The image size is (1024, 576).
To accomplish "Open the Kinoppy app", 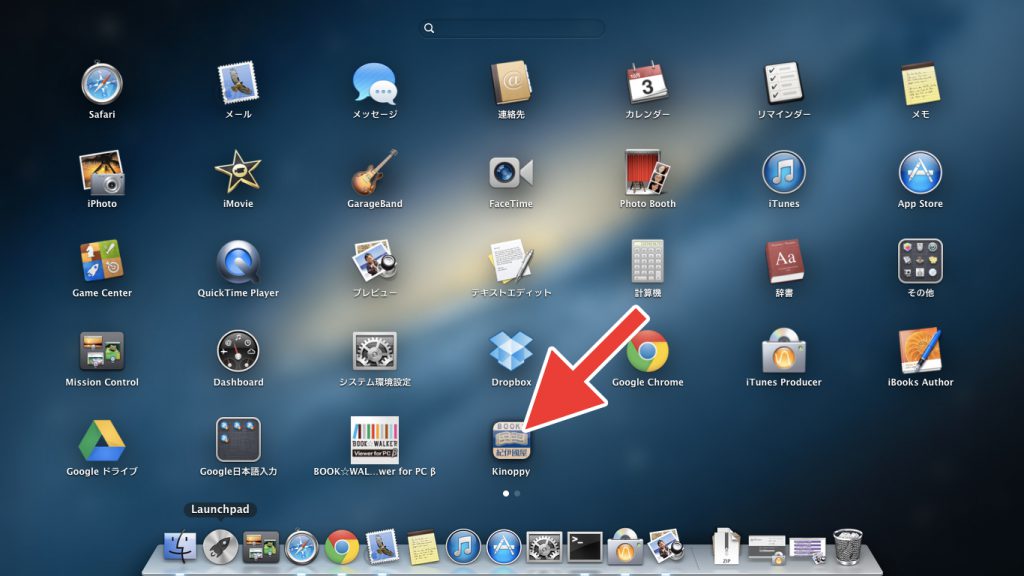I will 511,440.
